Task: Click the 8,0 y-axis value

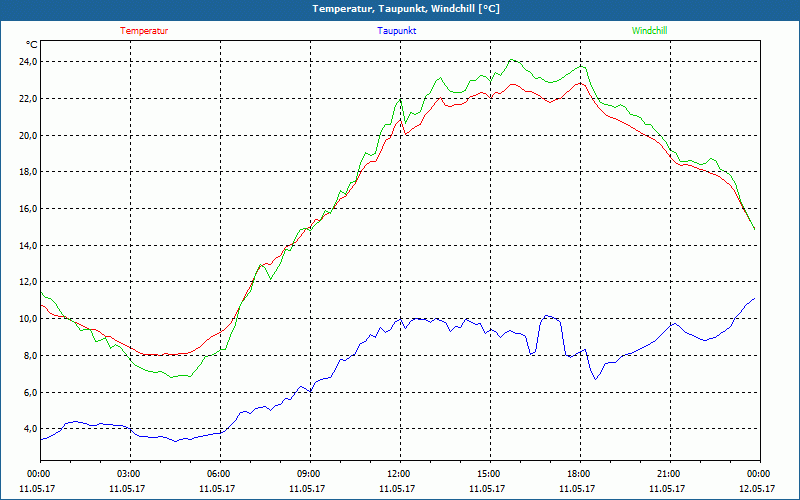Action: 31,356
